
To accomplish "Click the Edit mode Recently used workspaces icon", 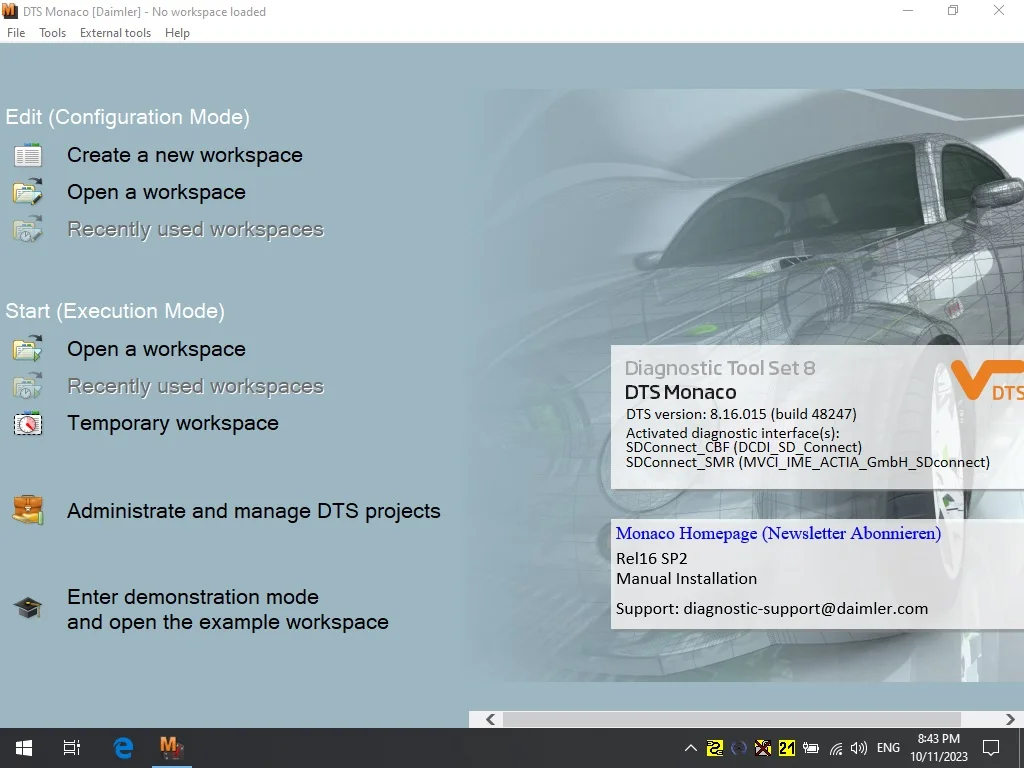I will 27,229.
